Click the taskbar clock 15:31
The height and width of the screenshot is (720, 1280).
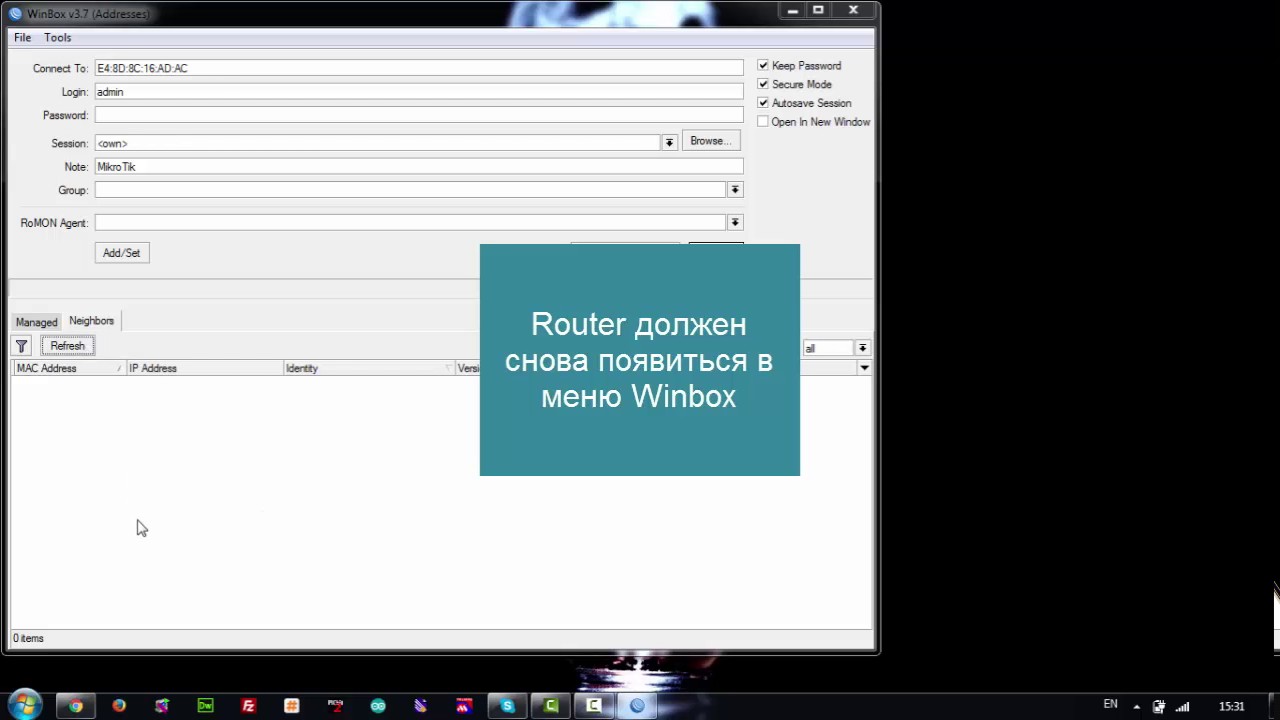[1232, 706]
